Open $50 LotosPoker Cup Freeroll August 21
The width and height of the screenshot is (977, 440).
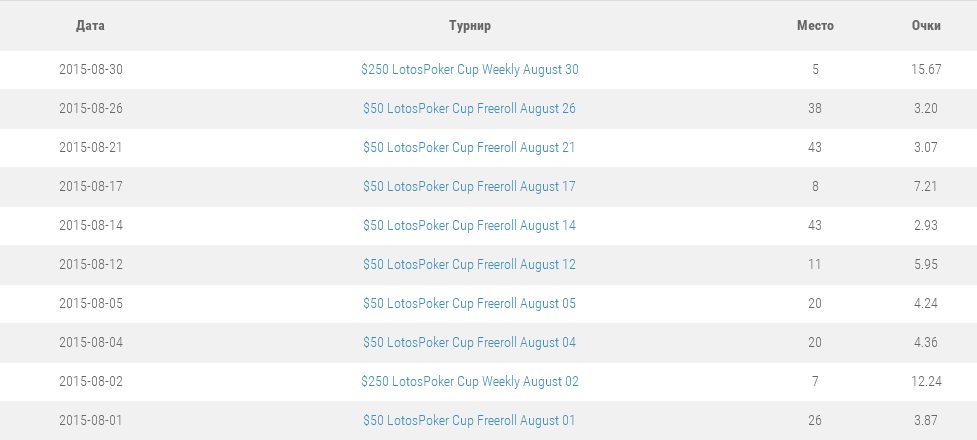469,148
